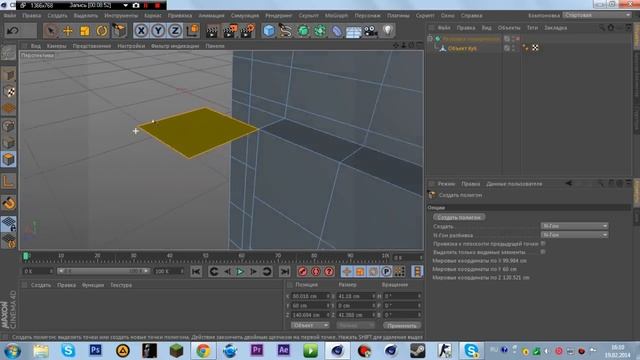Image resolution: width=640 pixels, height=360 pixels.
Task: Open the layout dropdown showing Стартовая
Action: 597,15
